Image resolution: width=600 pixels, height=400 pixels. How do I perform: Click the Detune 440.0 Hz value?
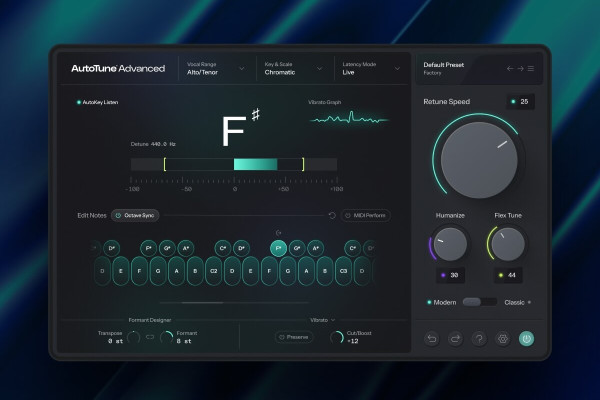163,144
